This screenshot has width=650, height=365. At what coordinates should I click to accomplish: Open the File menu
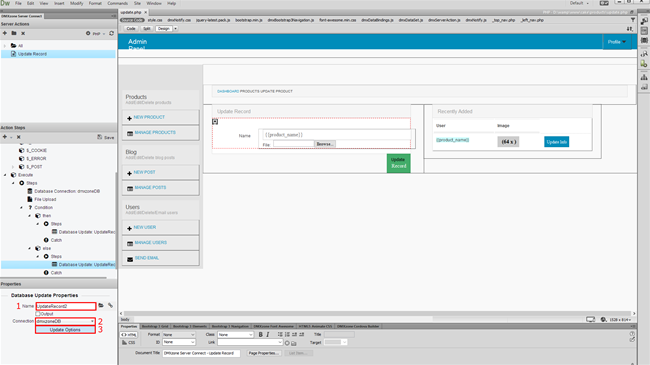click(18, 3)
